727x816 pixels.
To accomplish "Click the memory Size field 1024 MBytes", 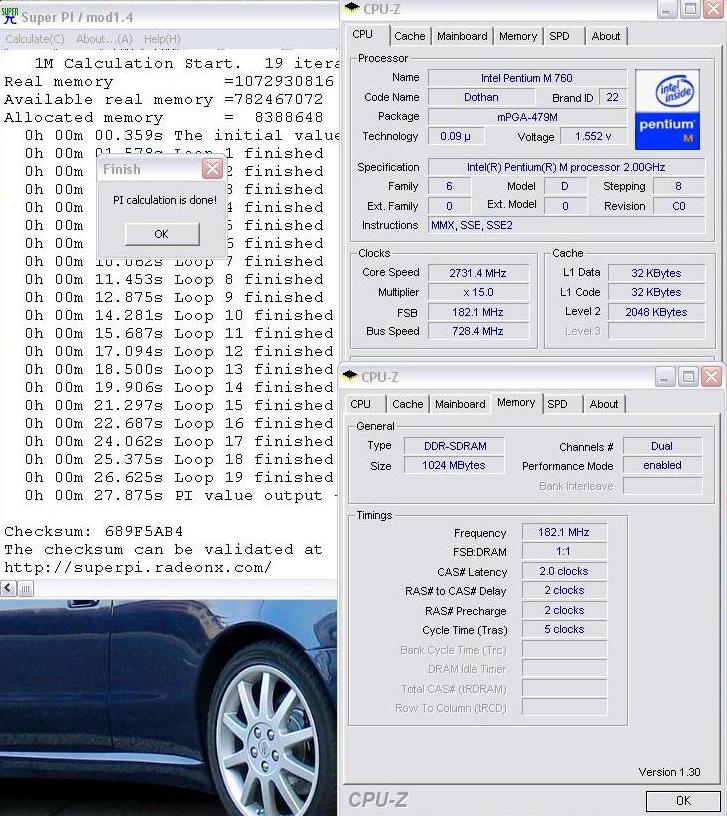I will coord(454,465).
